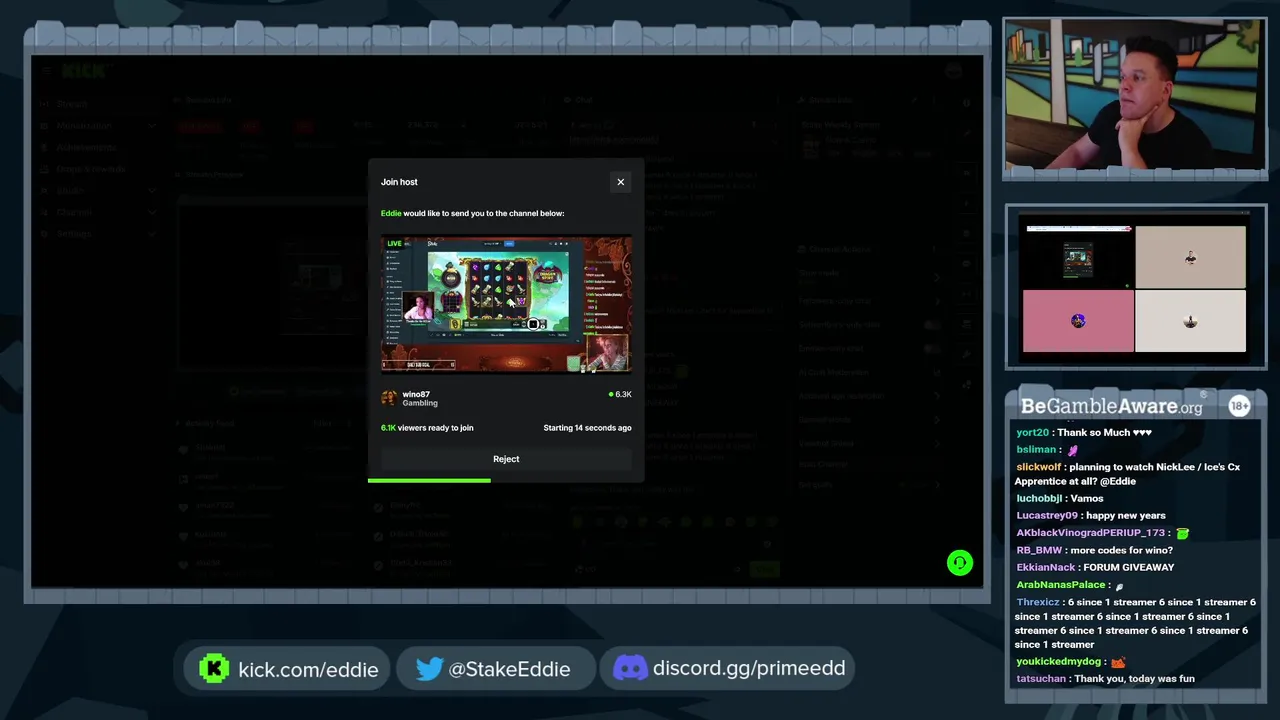Screen dimensions: 1280x720
Task: Open the Stream section in dashboard sidebar
Action: coord(72,104)
